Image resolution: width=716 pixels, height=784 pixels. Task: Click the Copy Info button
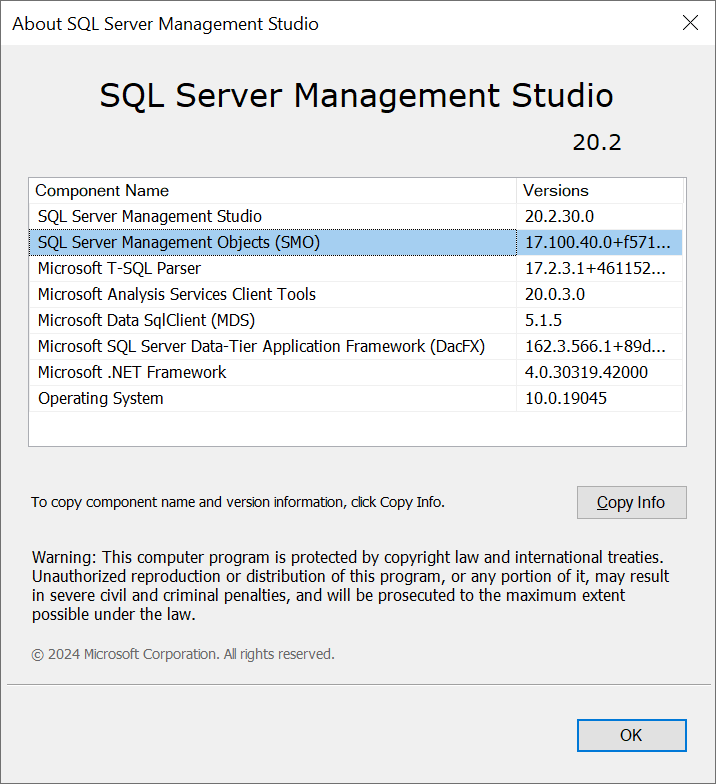click(x=632, y=502)
